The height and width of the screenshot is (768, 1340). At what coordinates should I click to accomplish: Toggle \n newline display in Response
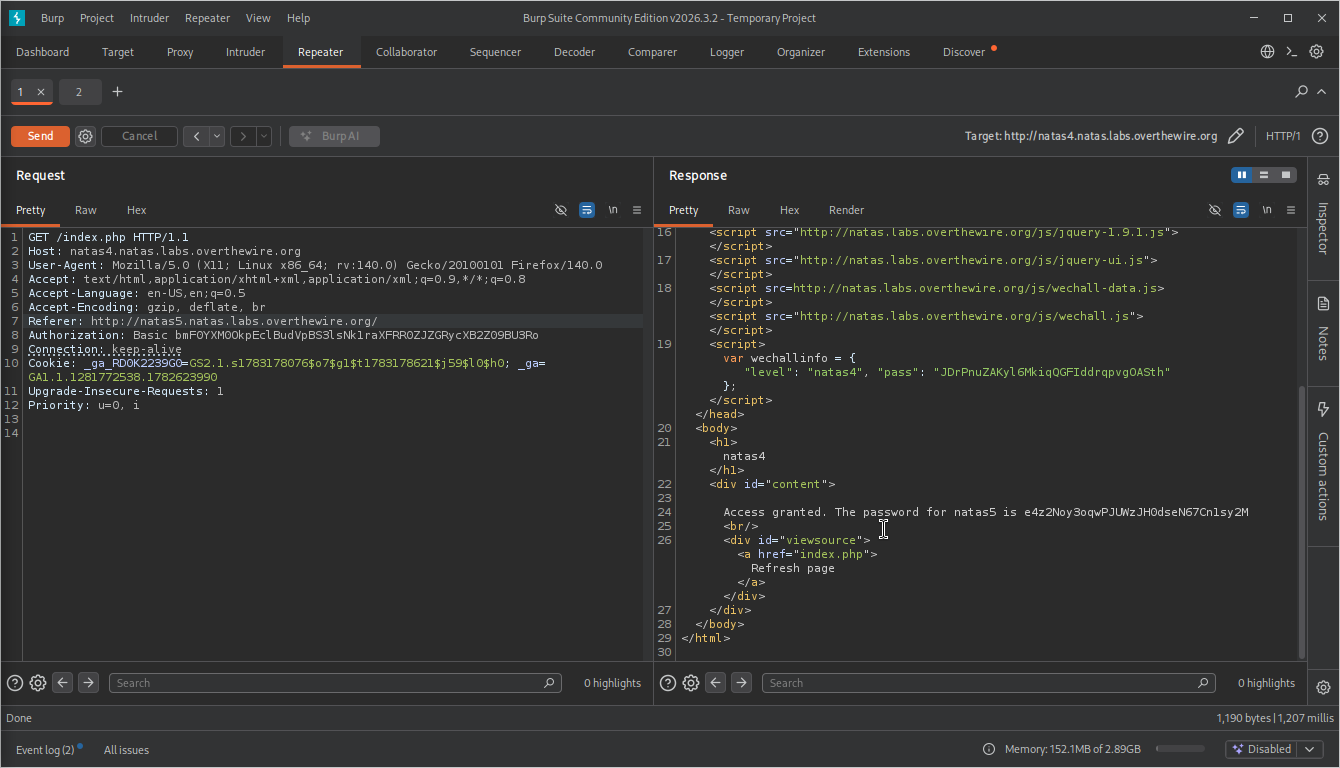tap(1267, 210)
